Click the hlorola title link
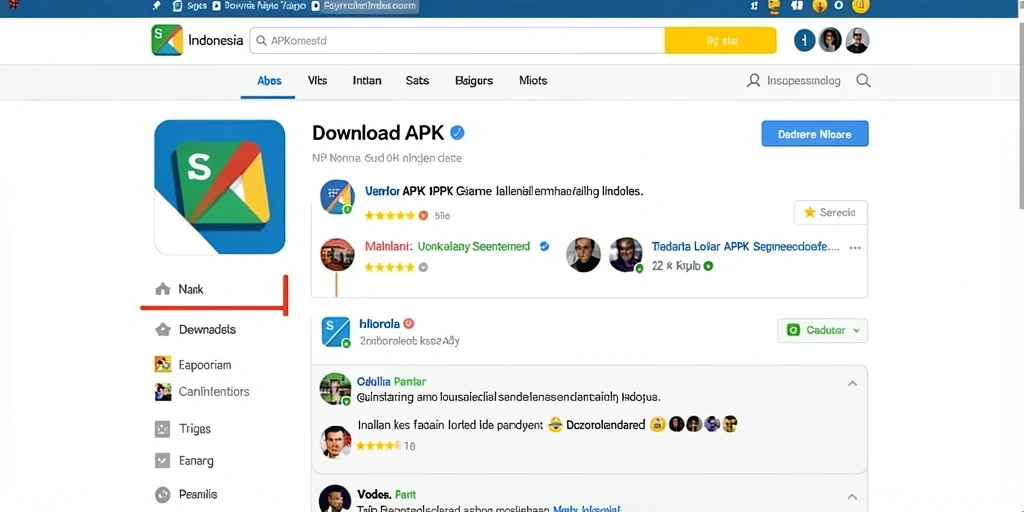 (x=379, y=323)
